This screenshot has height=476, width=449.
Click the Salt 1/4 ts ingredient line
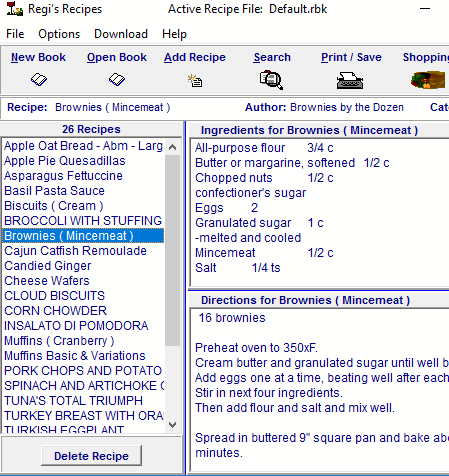tap(238, 268)
